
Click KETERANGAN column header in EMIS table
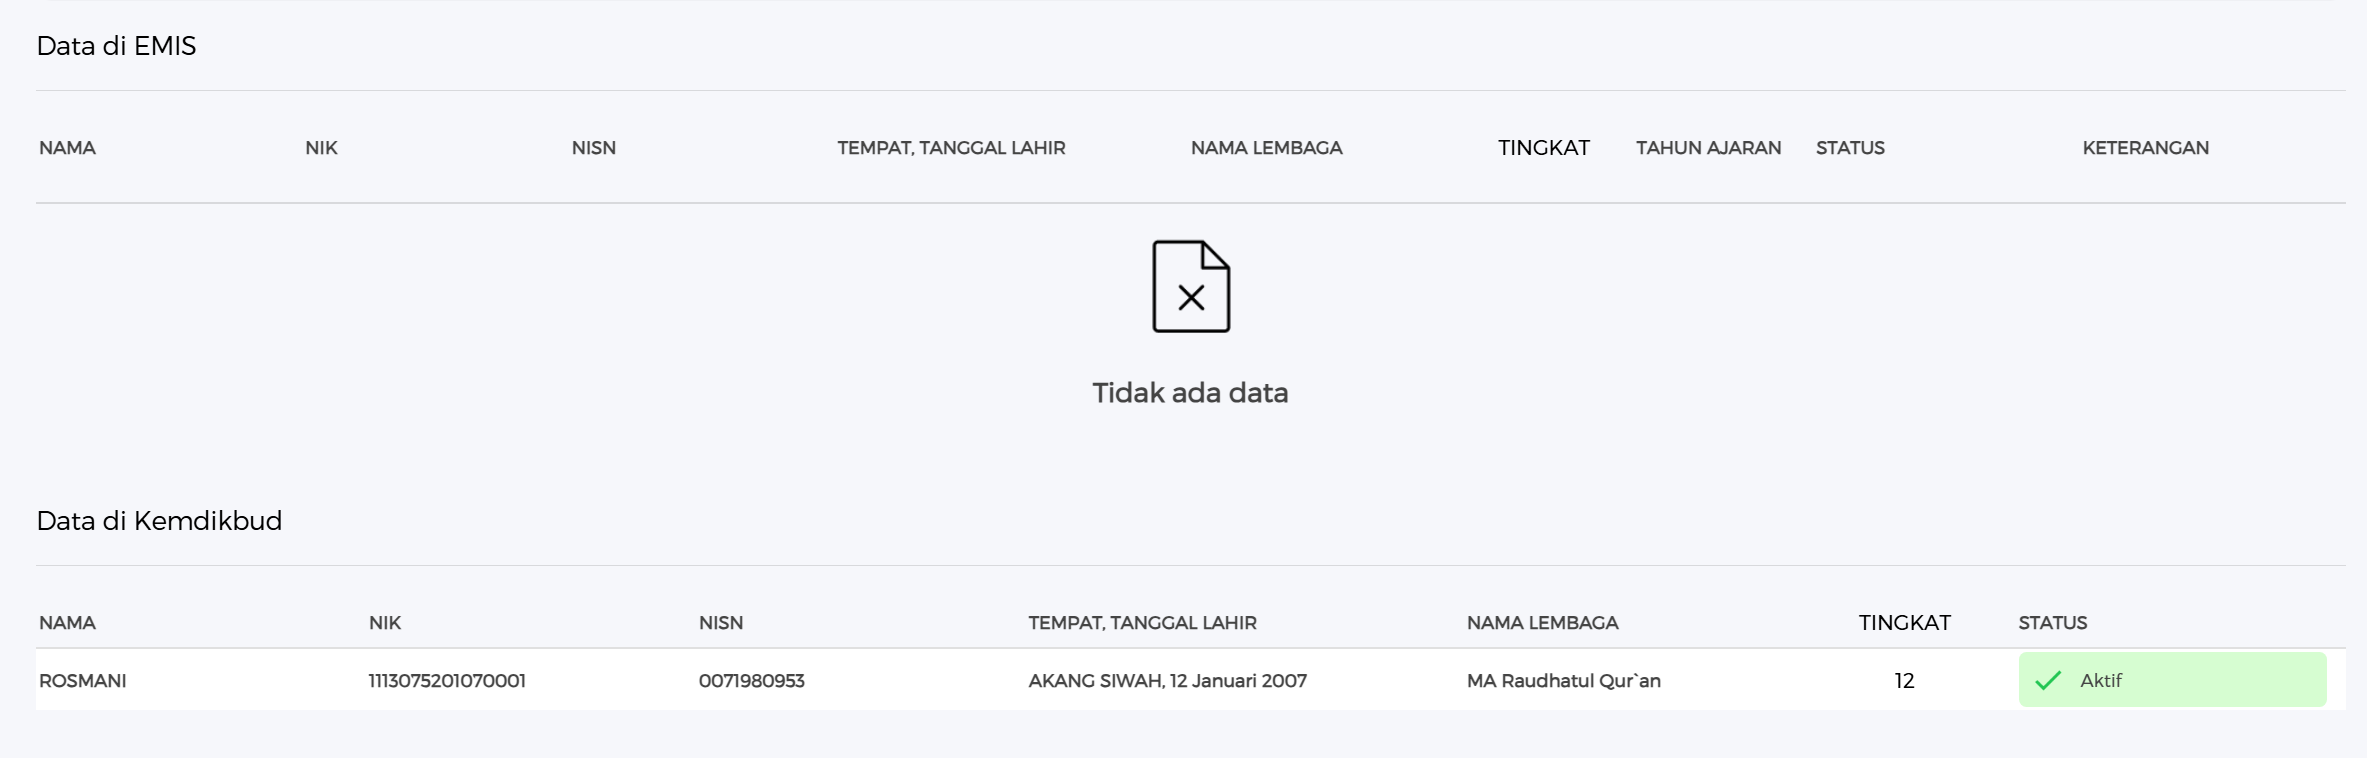2145,148
